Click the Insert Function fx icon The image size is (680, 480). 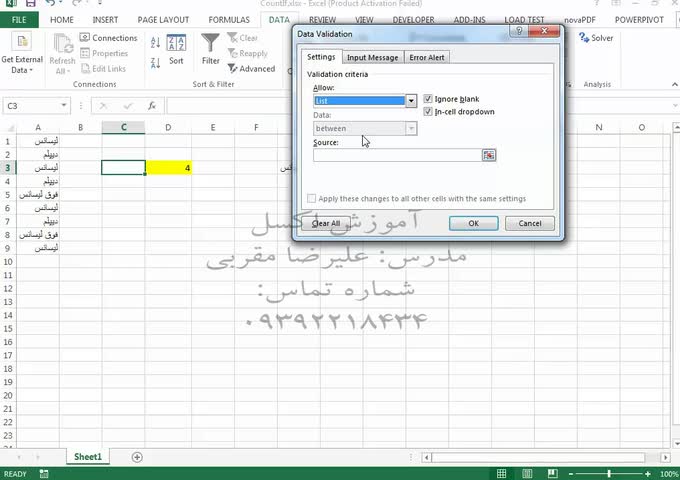[152, 106]
